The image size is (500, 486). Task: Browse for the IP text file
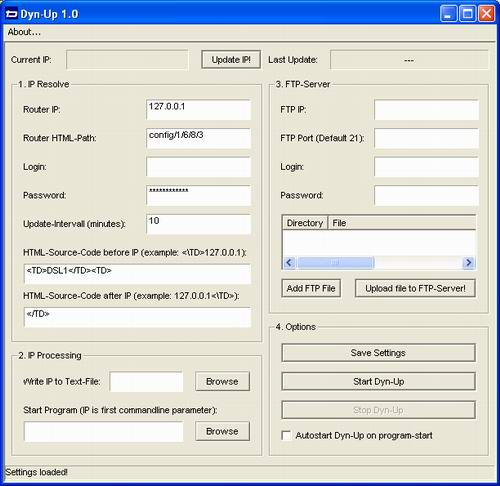point(222,381)
